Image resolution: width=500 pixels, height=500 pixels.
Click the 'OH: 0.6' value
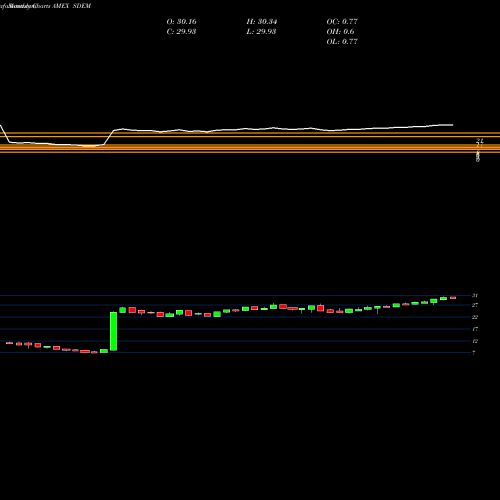pyautogui.click(x=340, y=32)
